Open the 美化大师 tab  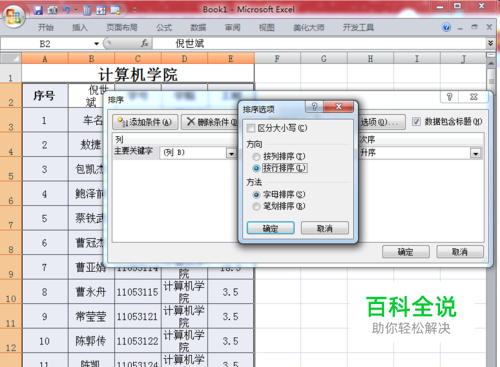309,28
